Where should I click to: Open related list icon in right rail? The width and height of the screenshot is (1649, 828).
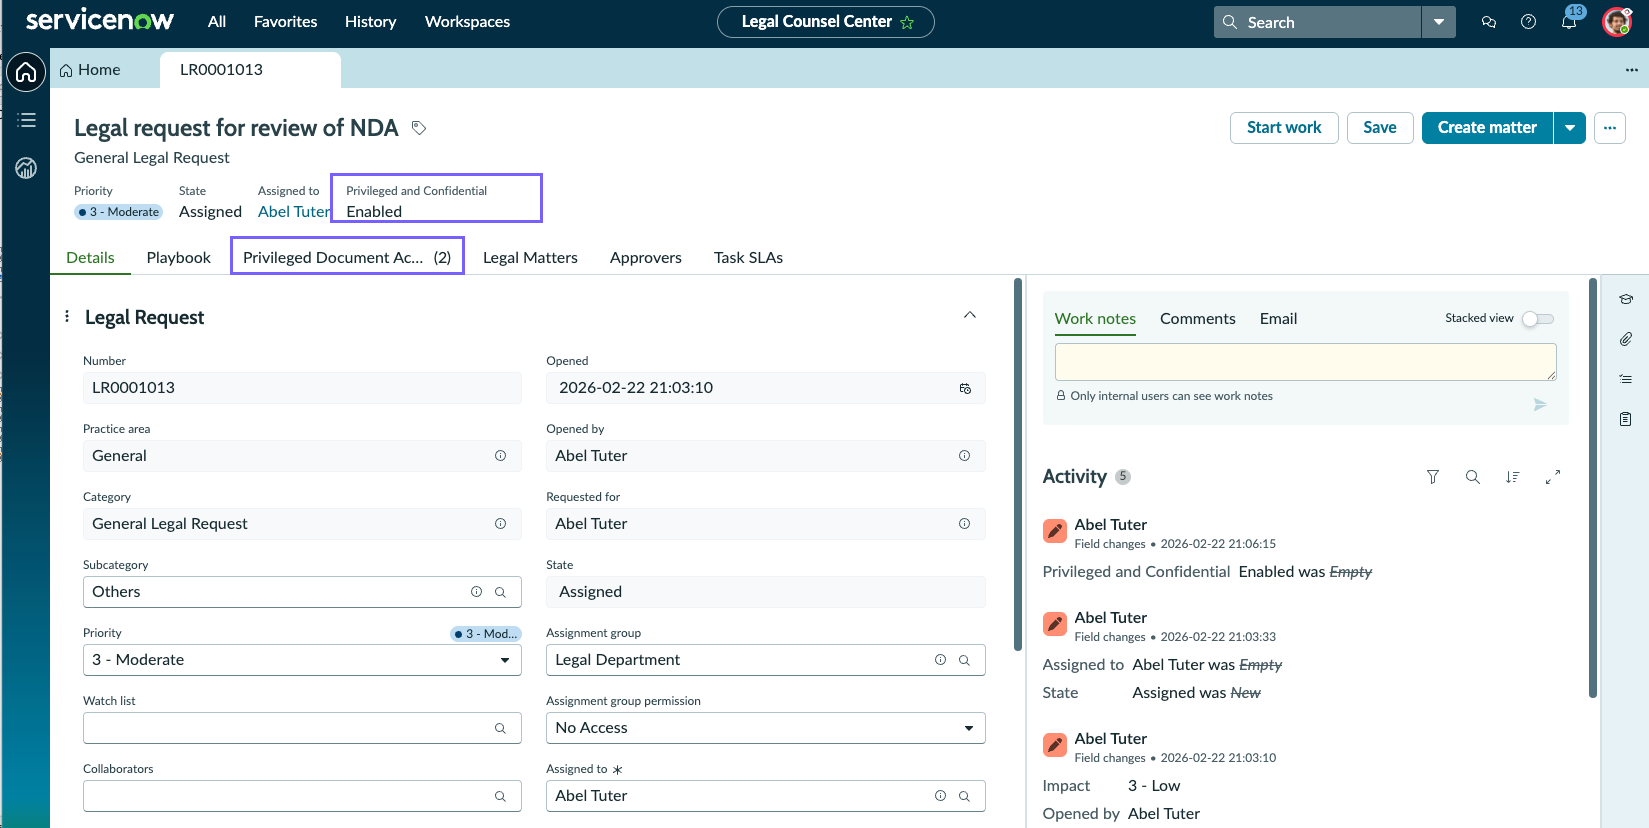(1626, 379)
